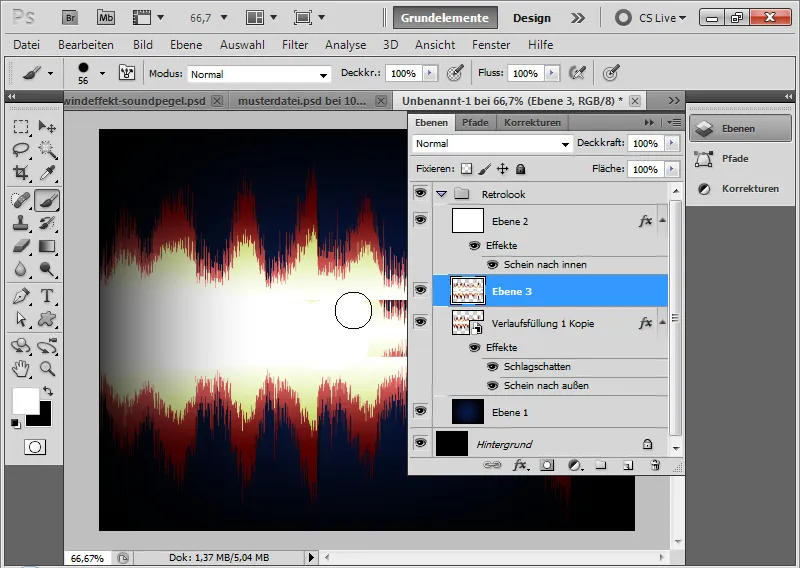Viewport: 800px width, 568px height.
Task: Select the Gradient tool
Action: coord(47,246)
